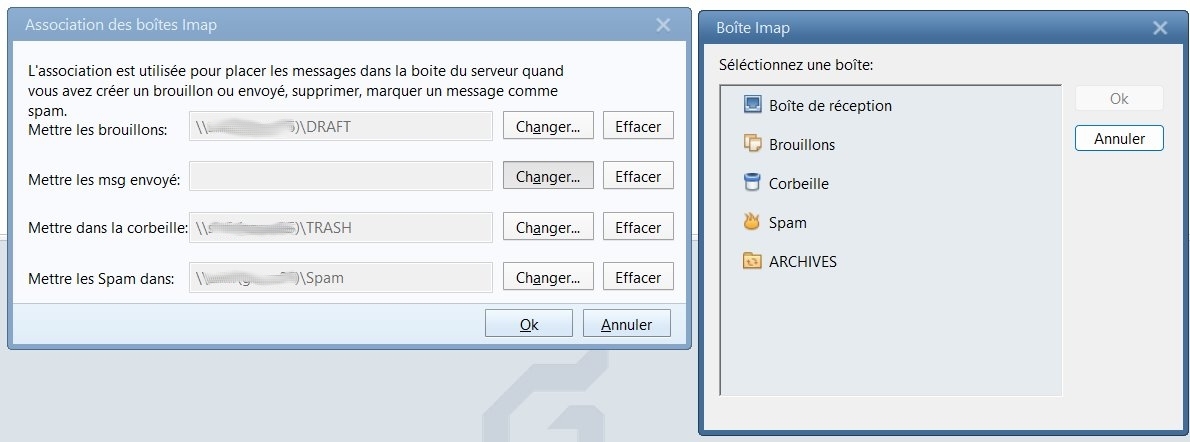This screenshot has width=1190, height=442.
Task: Confirm association dialog with Ok
Action: click(529, 324)
